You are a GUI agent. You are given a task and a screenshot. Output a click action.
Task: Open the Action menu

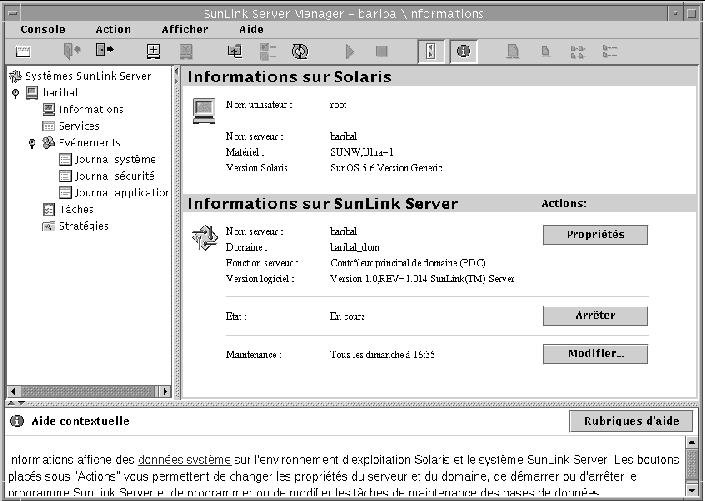[x=113, y=30]
